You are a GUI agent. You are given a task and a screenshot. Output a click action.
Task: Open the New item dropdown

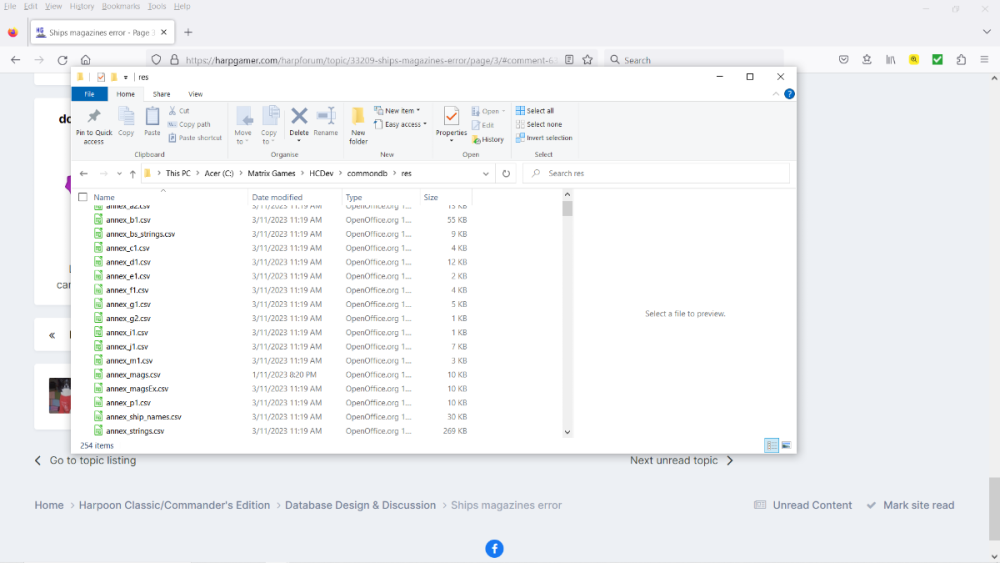pyautogui.click(x=397, y=110)
